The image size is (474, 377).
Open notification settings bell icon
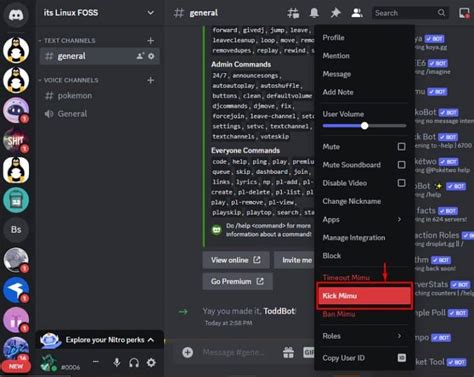coord(314,13)
